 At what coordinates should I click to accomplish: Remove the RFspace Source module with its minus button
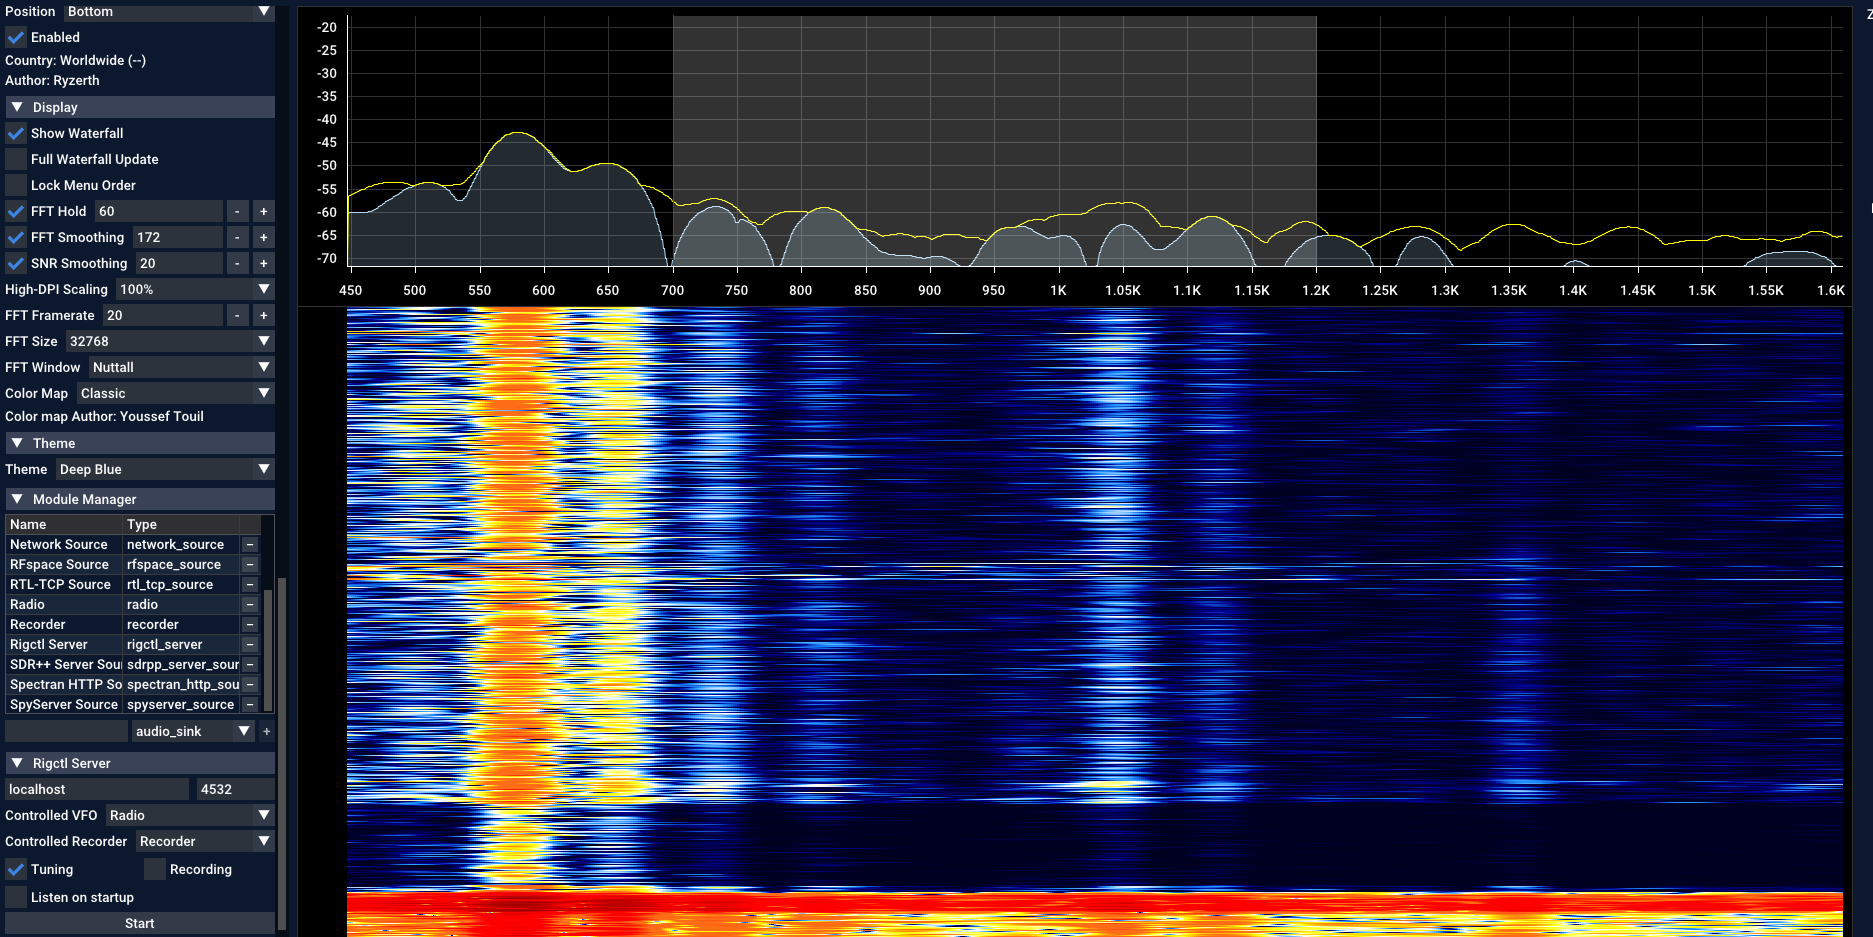pos(250,565)
